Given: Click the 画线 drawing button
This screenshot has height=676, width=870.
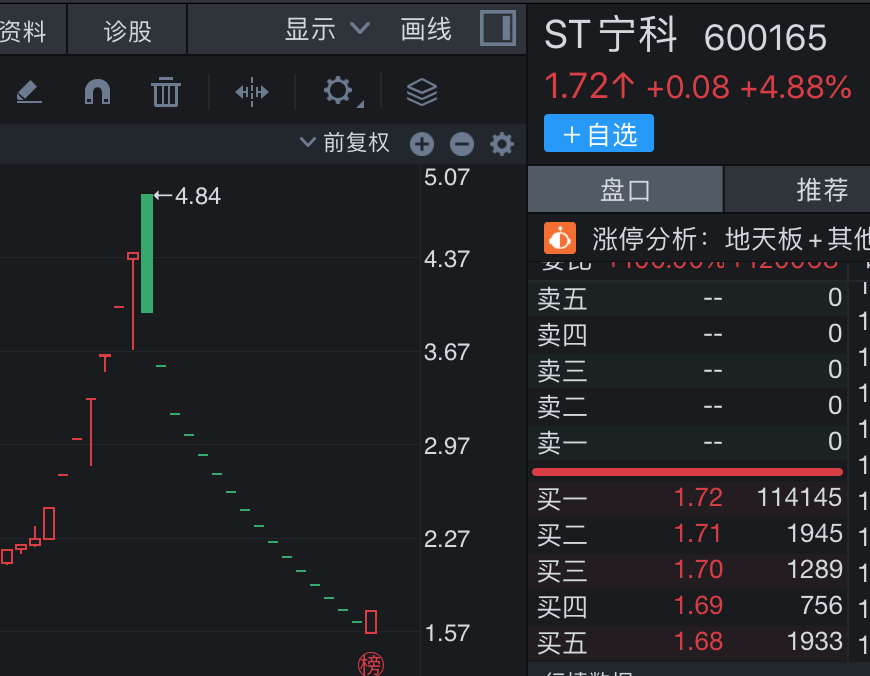Looking at the screenshot, I should [426, 29].
